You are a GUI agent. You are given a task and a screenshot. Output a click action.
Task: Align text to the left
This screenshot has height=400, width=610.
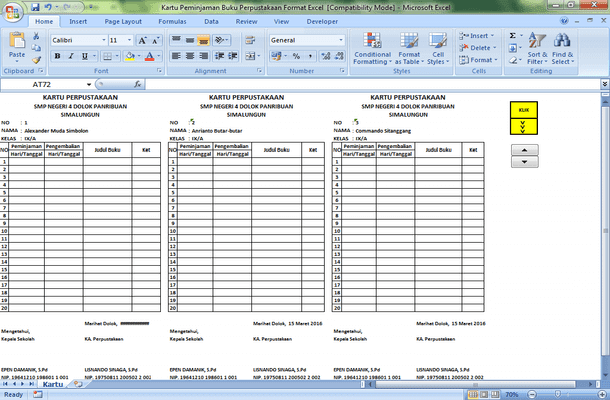point(176,56)
